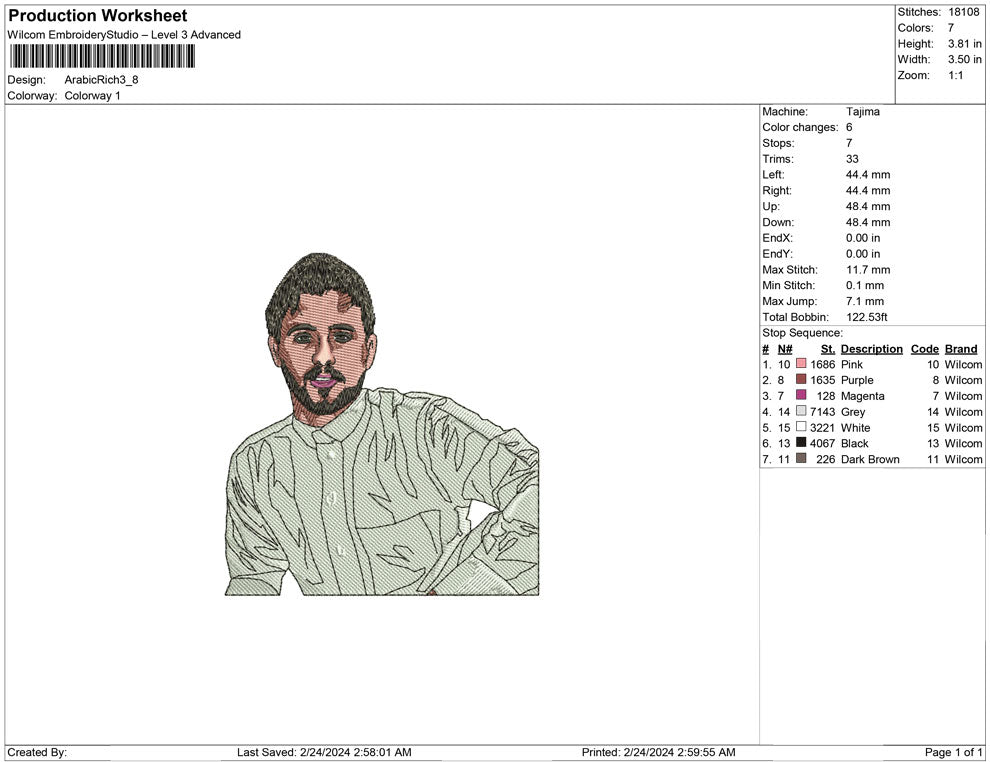The image size is (990, 762).
Task: Select the design name 'ArabicRich3_8'
Action: 101,80
